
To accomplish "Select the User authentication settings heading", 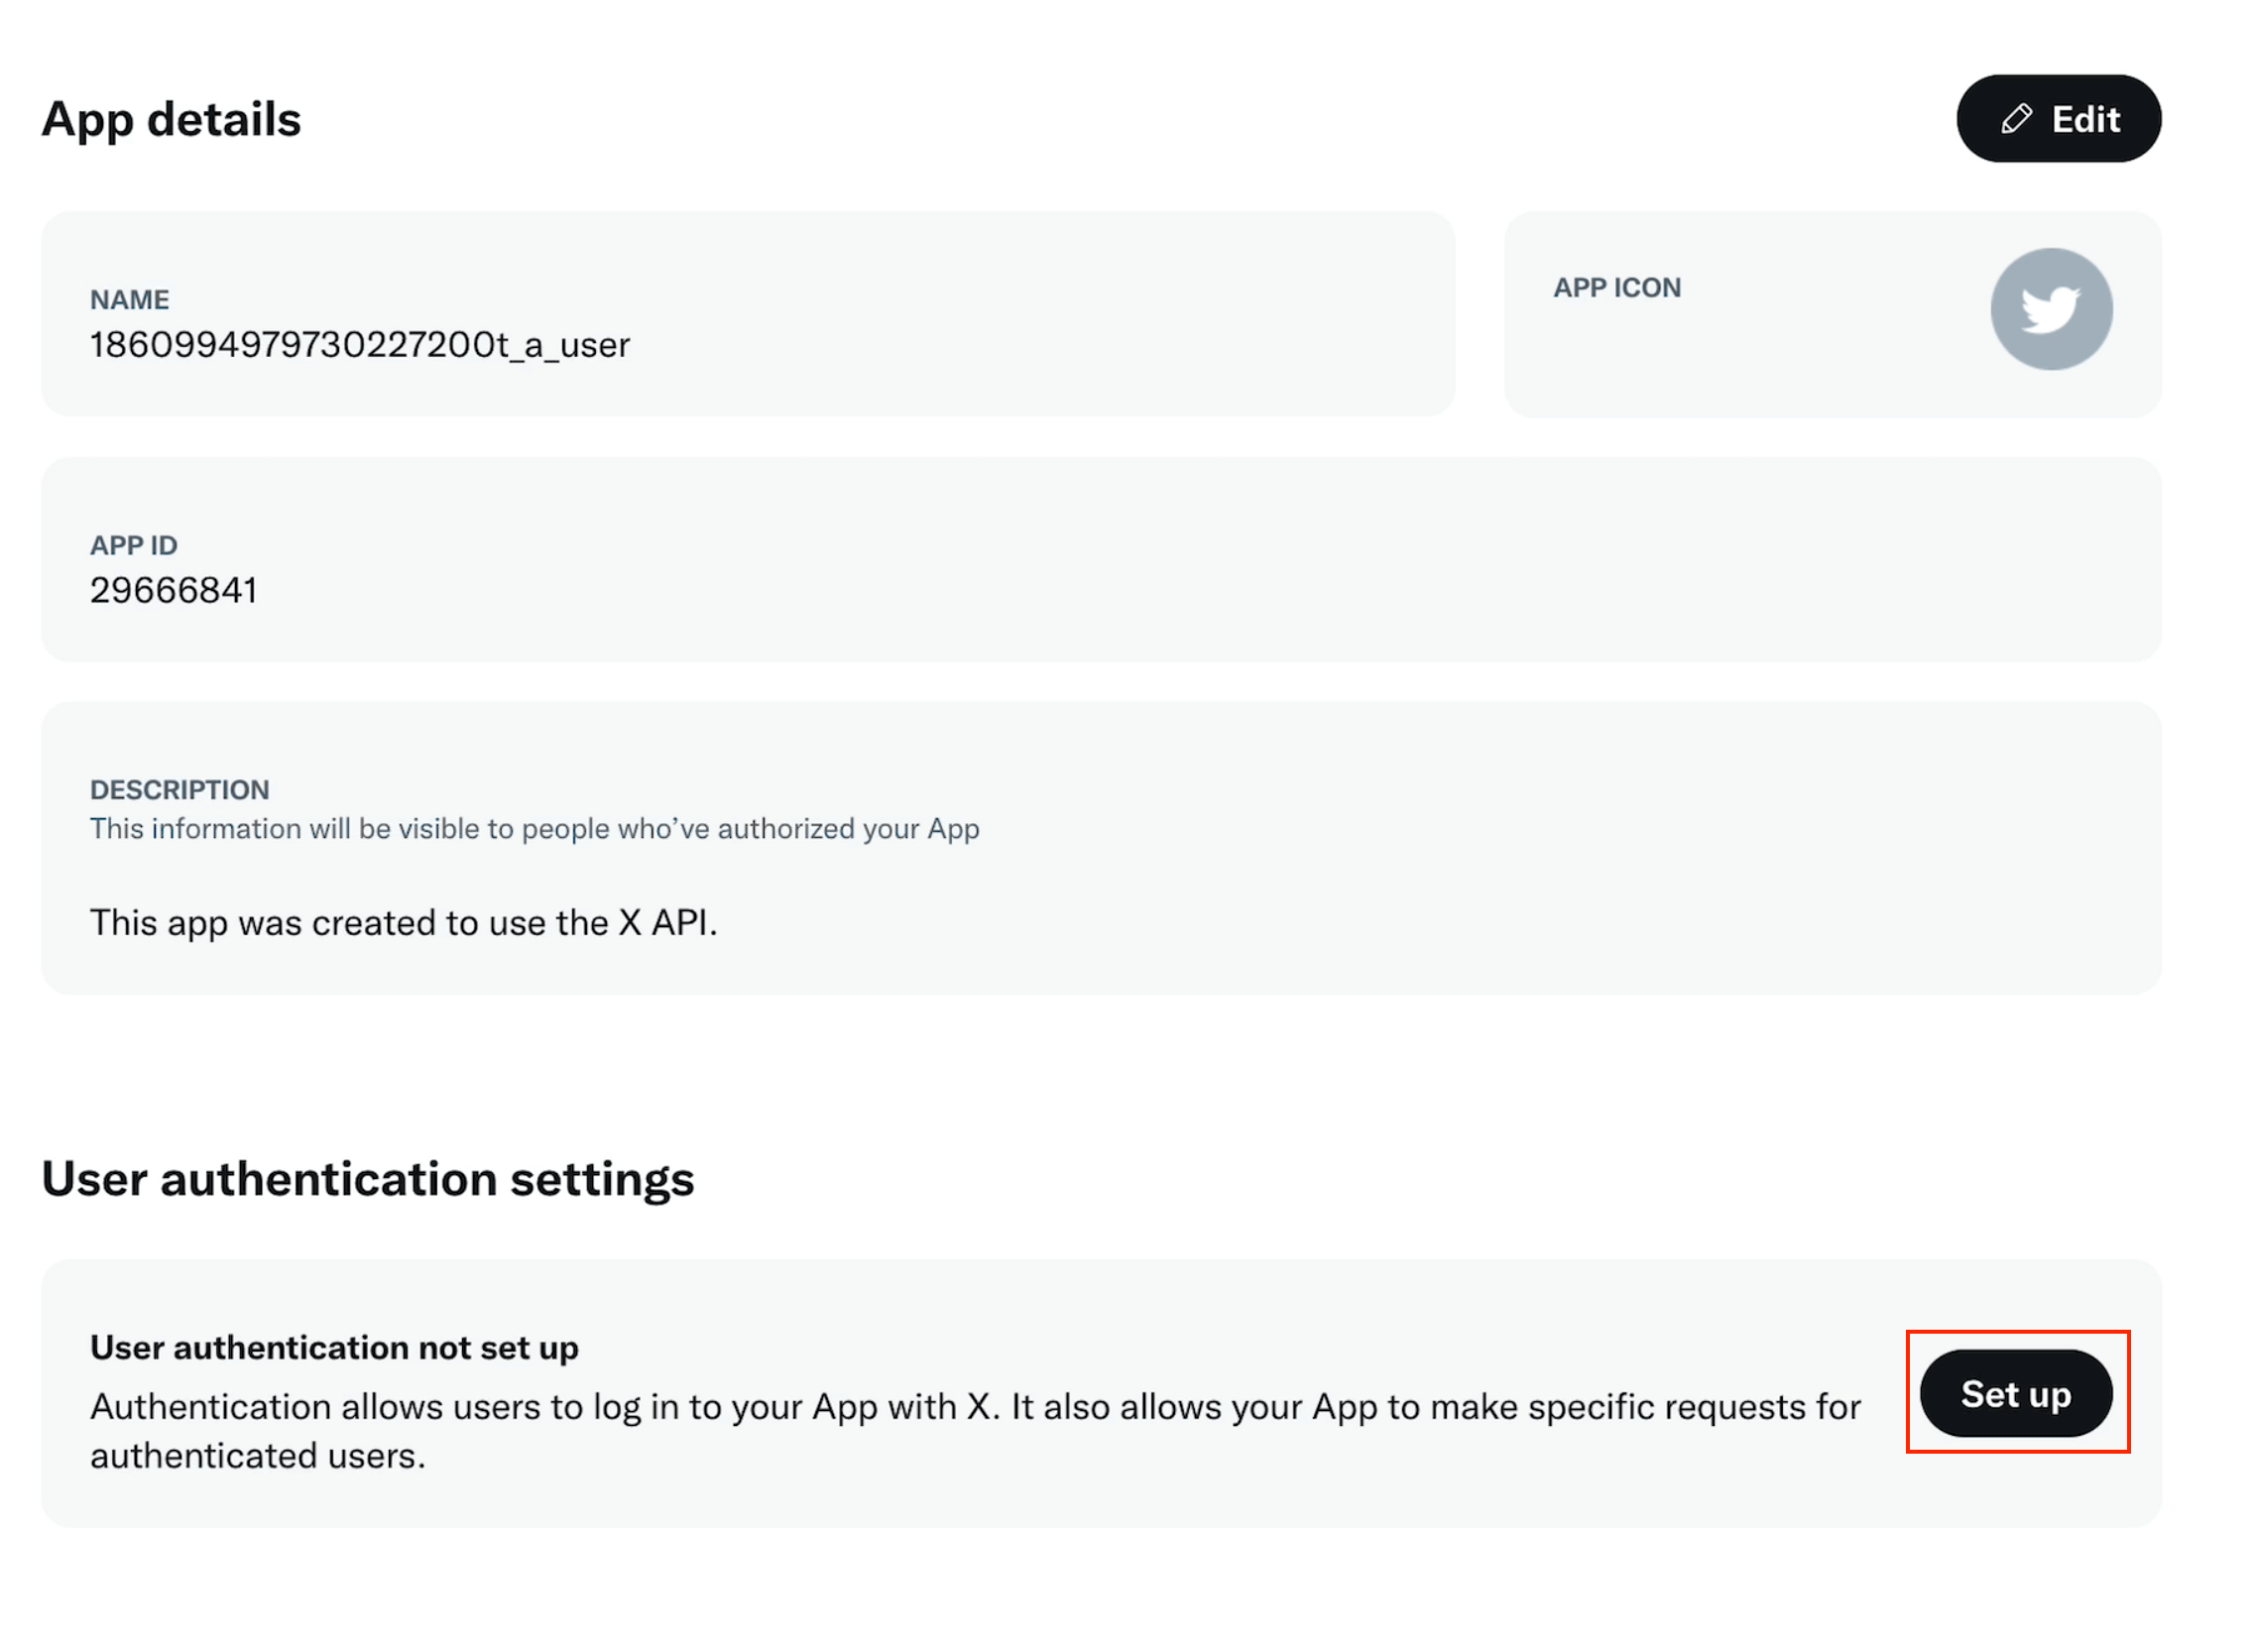I will coord(367,1178).
